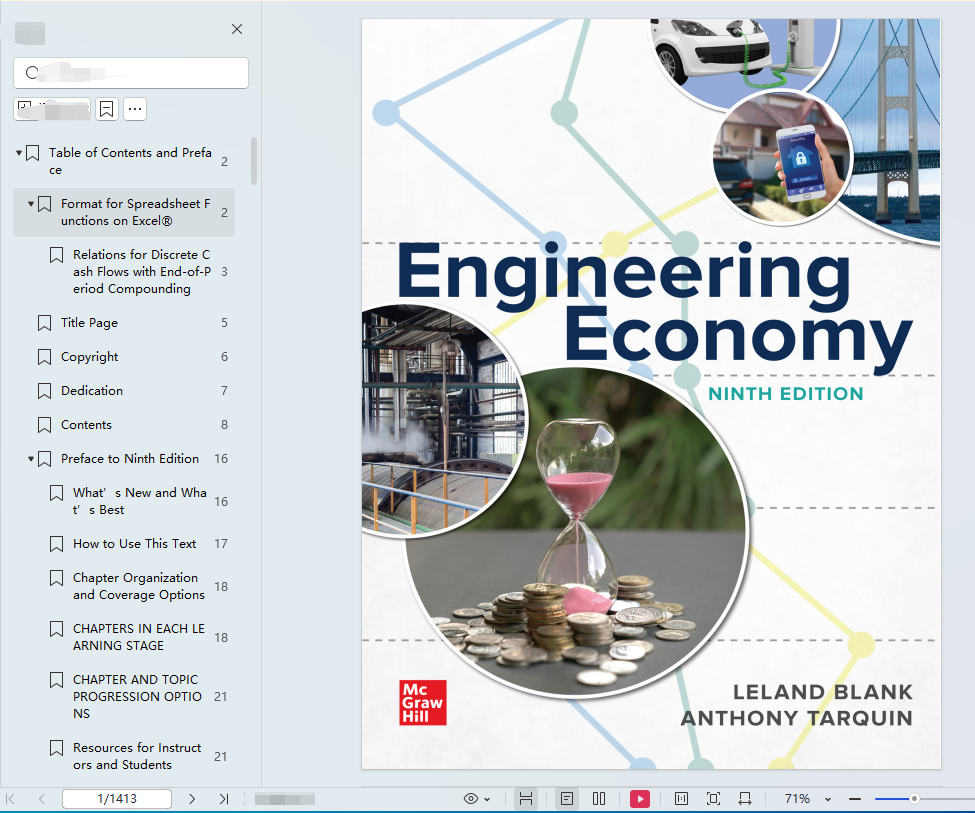Click the bookmark search field

[131, 73]
